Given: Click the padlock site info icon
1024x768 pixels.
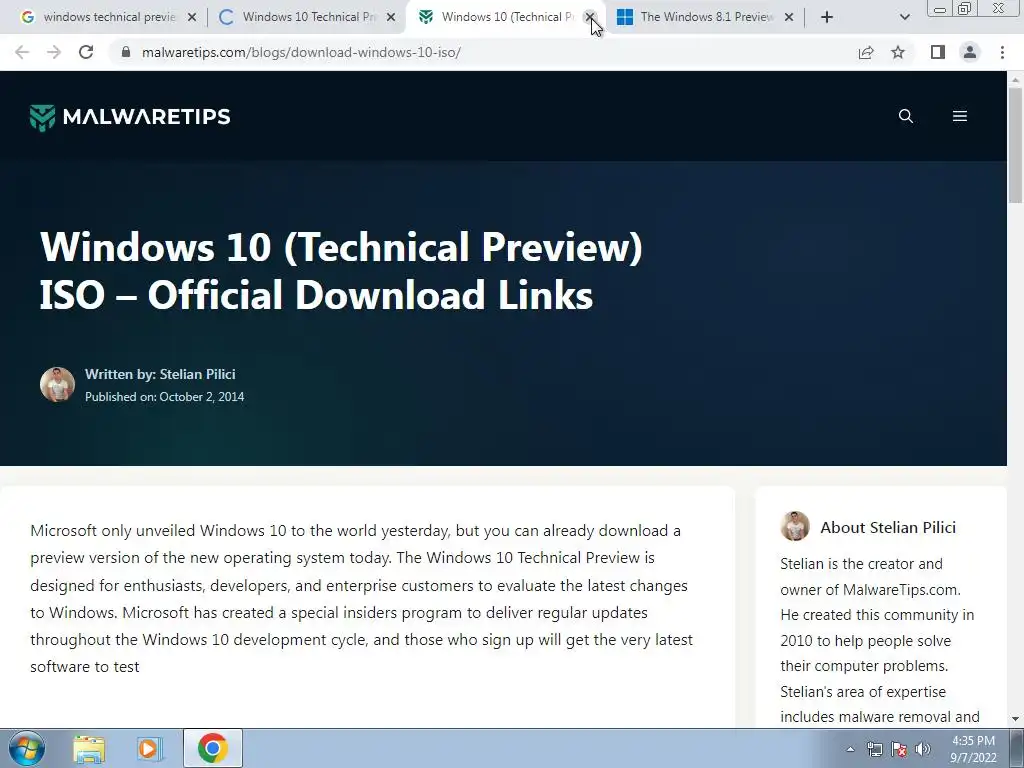Looking at the screenshot, I should 126,52.
